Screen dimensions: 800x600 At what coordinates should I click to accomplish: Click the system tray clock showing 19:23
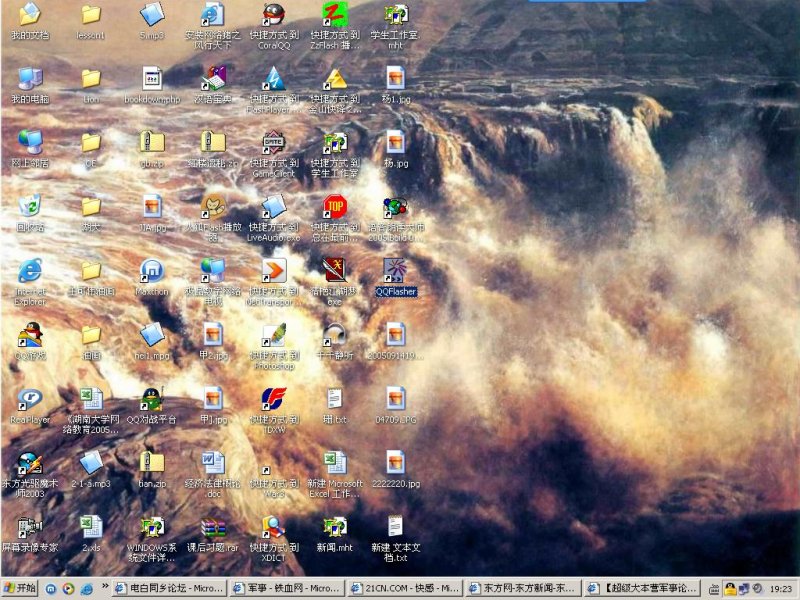781,589
